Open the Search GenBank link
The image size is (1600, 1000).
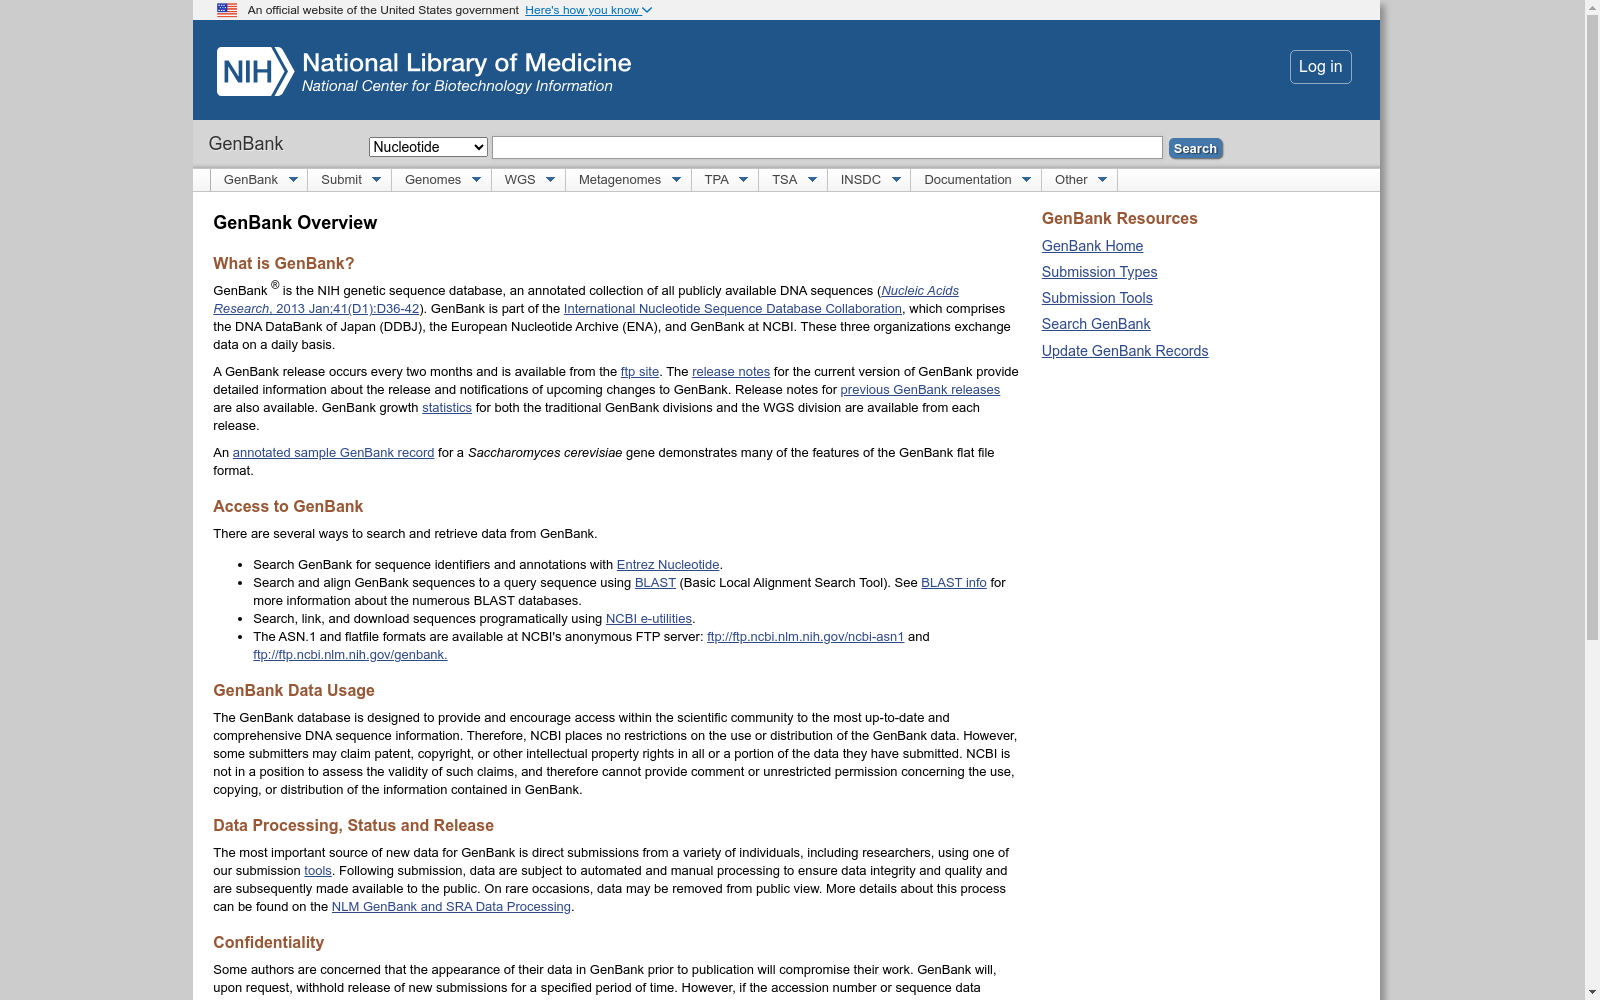tap(1096, 324)
